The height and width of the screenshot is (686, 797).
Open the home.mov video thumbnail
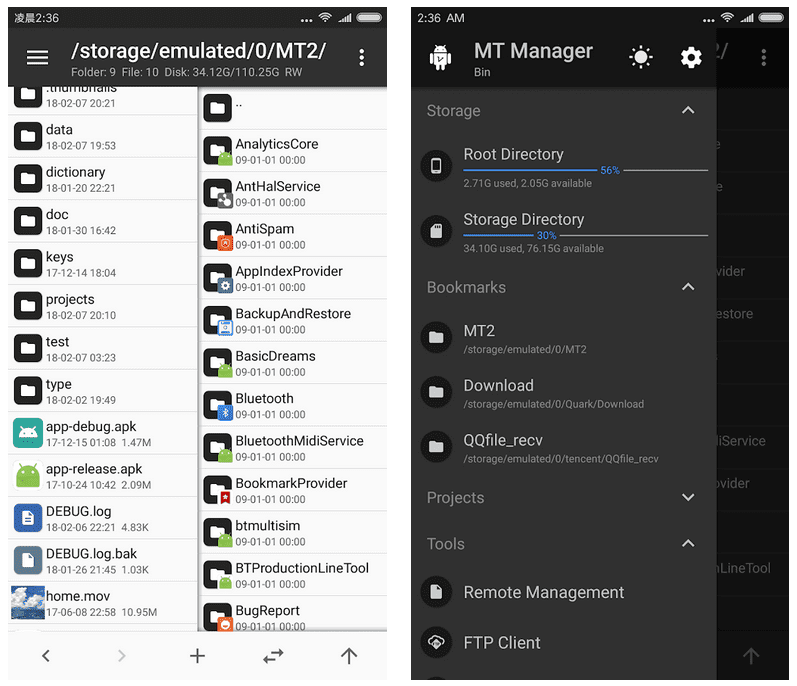click(28, 603)
